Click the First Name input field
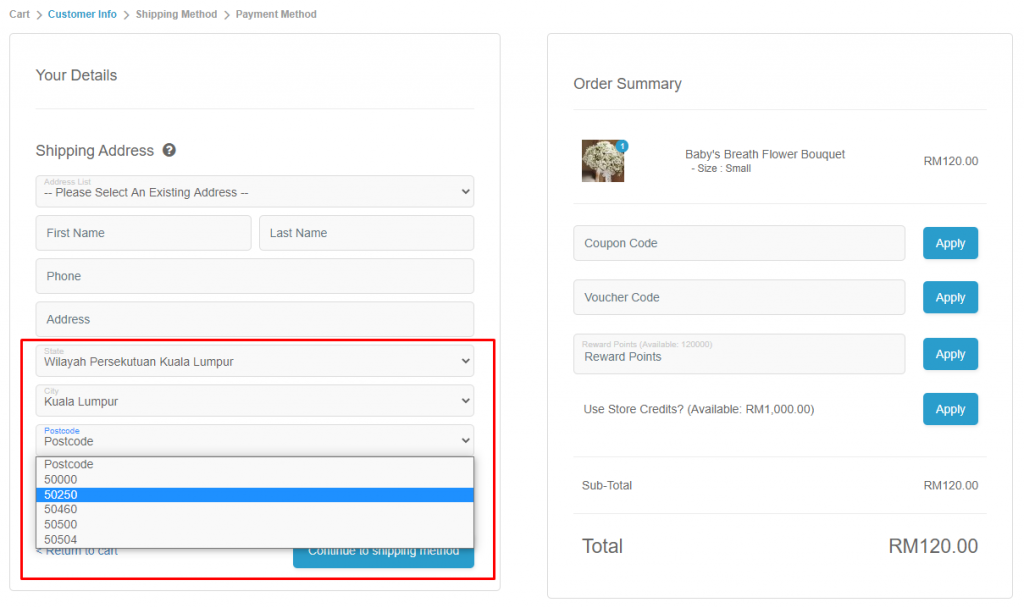This screenshot has width=1024, height=608. coord(143,232)
